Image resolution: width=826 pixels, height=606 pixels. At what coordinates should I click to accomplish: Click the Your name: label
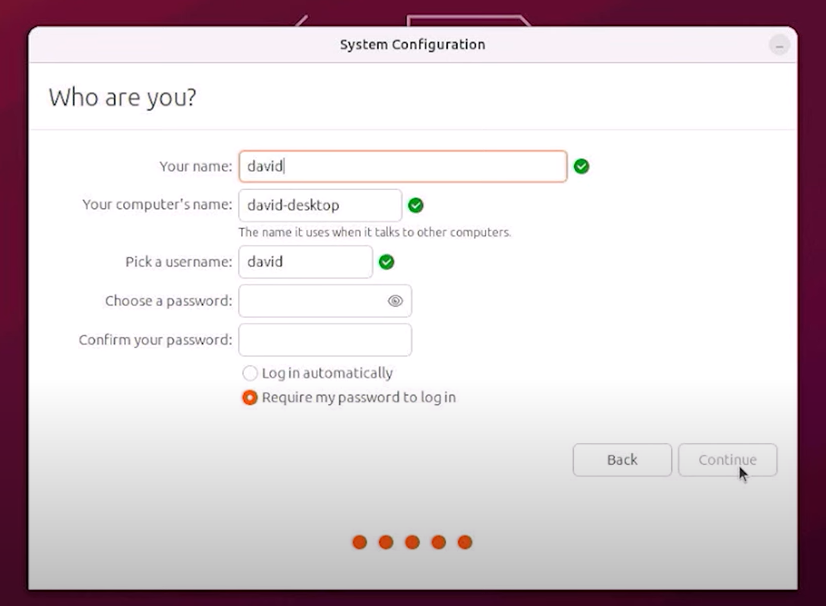tap(195, 167)
